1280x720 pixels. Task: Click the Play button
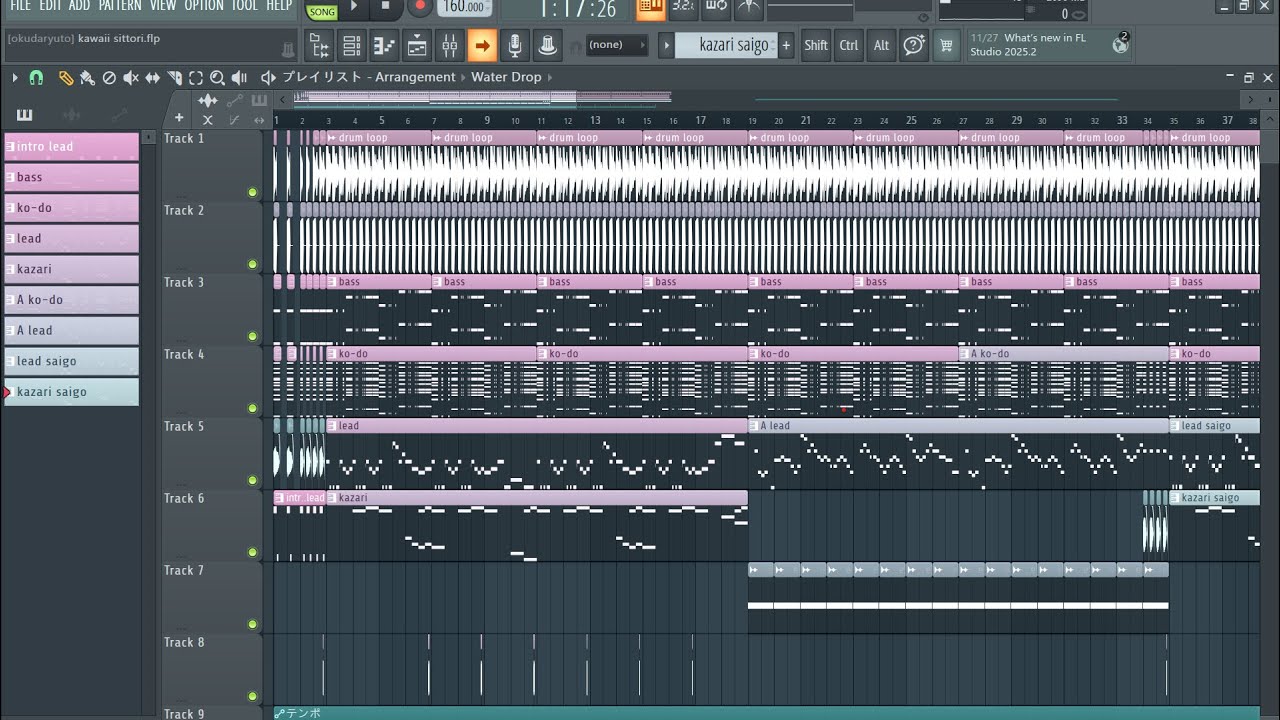pos(353,6)
